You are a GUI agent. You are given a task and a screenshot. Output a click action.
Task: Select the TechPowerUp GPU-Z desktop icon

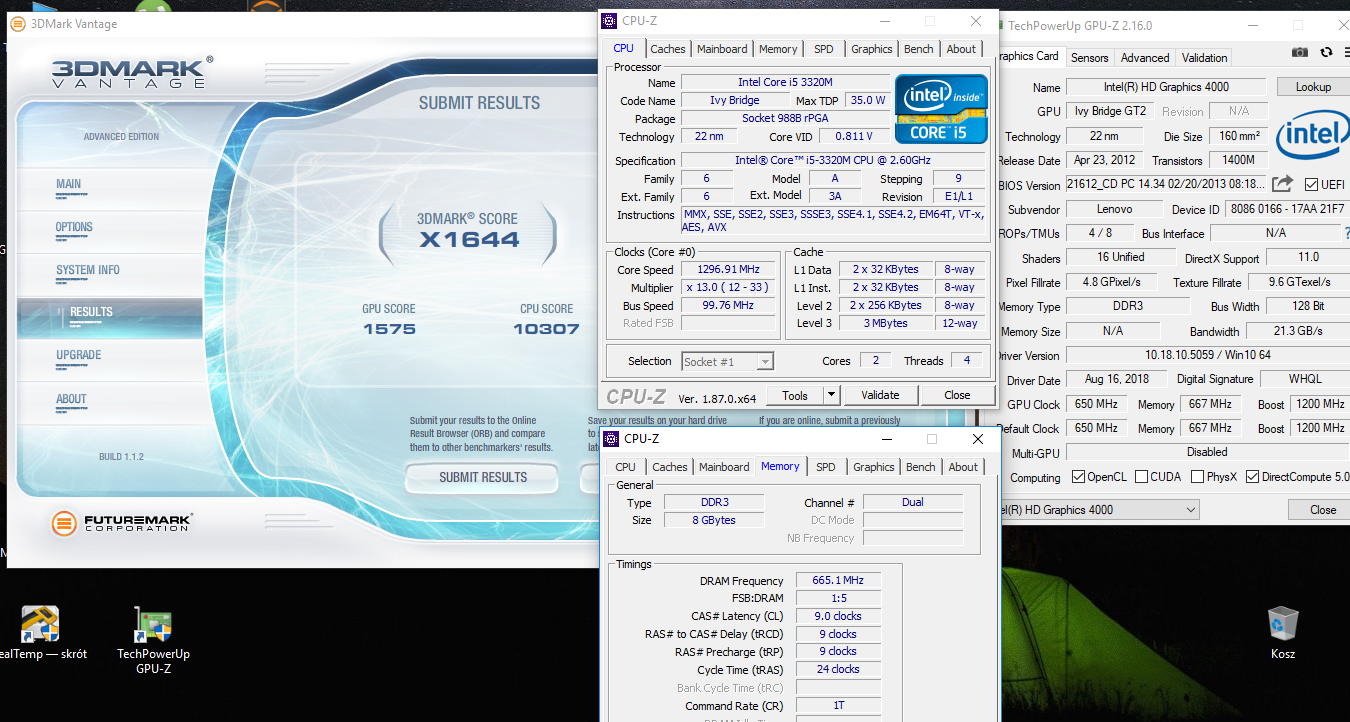pos(153,640)
